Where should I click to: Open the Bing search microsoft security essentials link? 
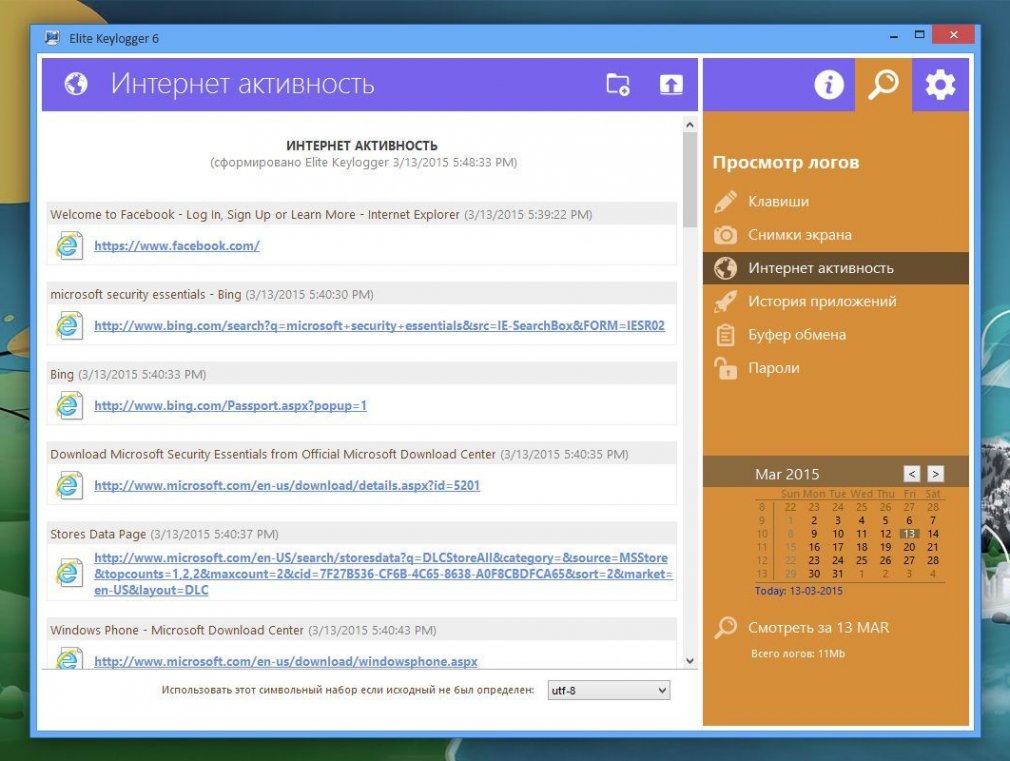click(x=379, y=325)
